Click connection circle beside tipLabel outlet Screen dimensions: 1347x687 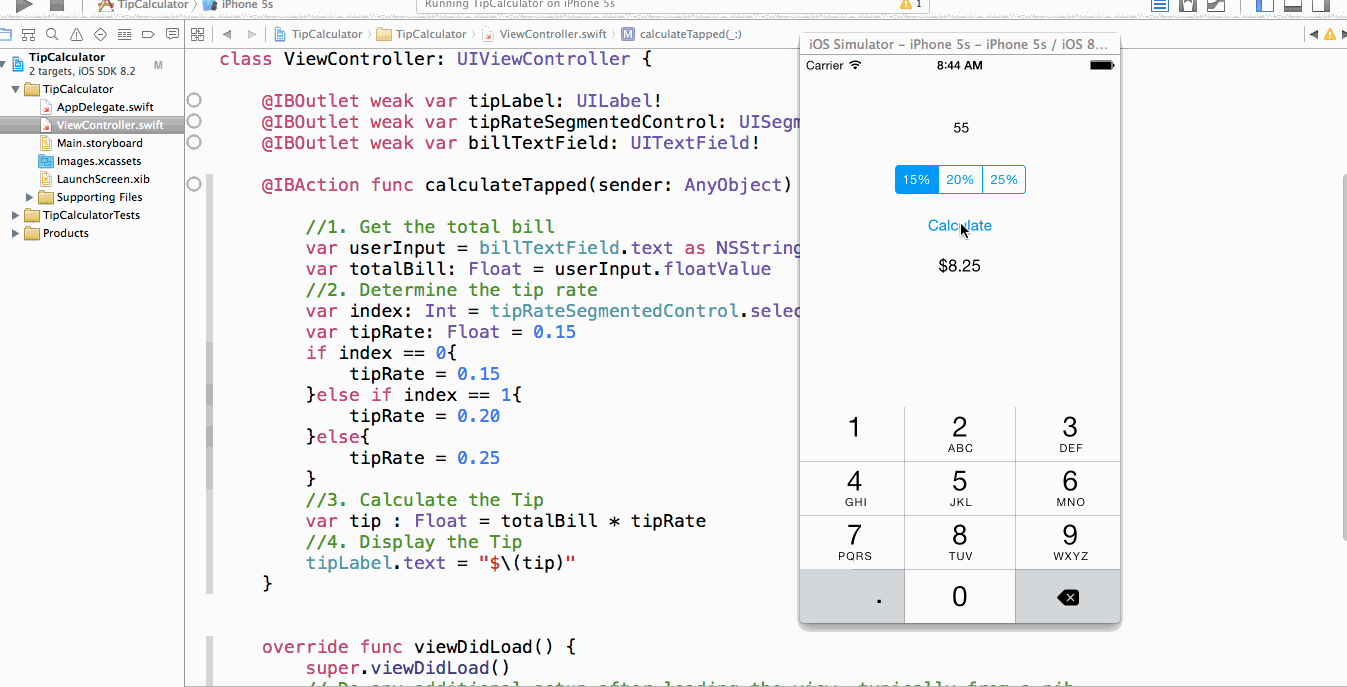pyautogui.click(x=194, y=101)
